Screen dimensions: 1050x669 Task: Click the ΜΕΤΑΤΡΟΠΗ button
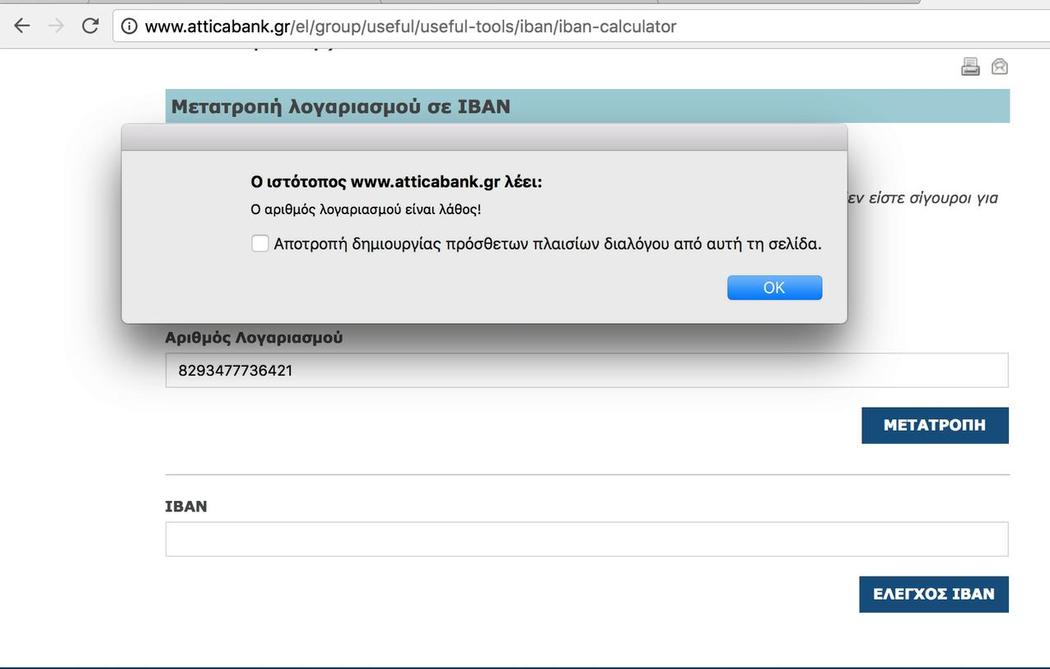(x=935, y=425)
